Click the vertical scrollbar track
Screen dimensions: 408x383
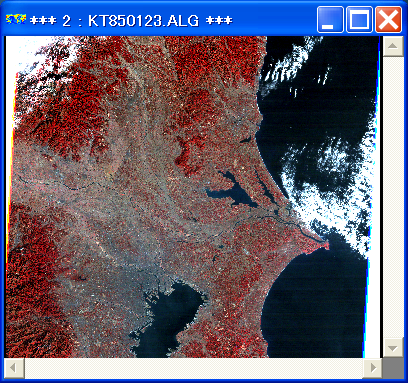[x=393, y=197]
